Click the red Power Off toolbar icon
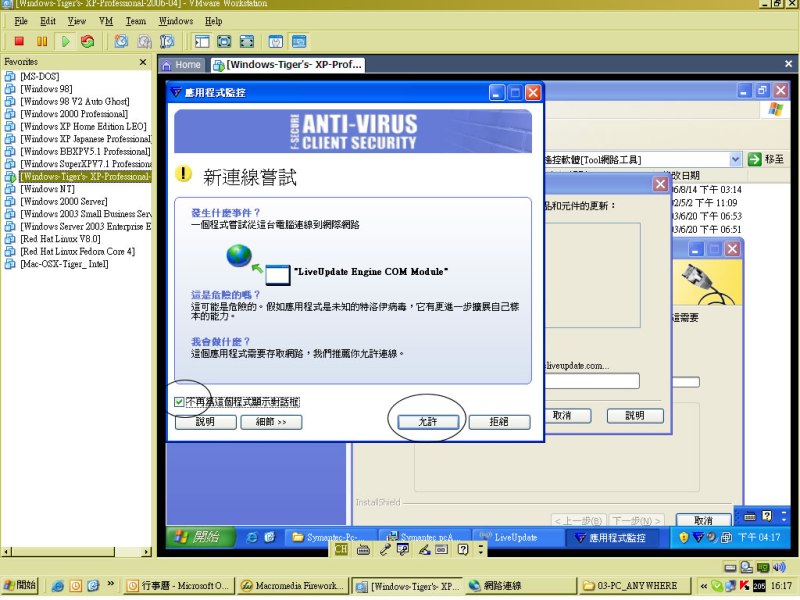800x600 pixels. 19,41
